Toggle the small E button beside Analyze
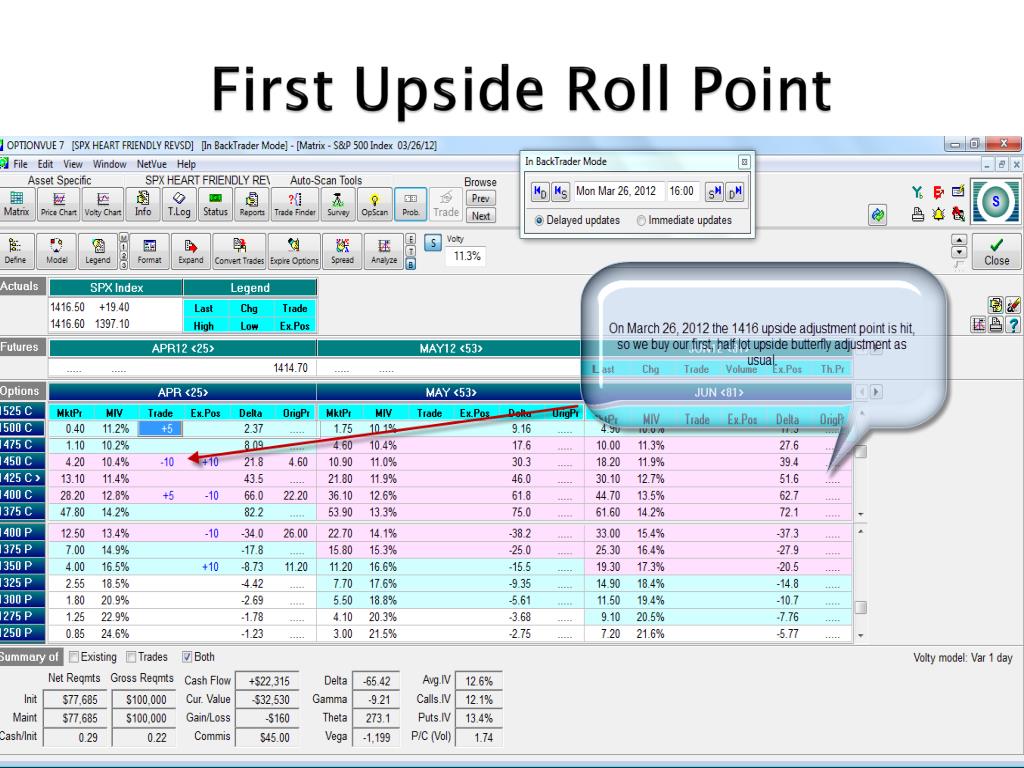 411,239
